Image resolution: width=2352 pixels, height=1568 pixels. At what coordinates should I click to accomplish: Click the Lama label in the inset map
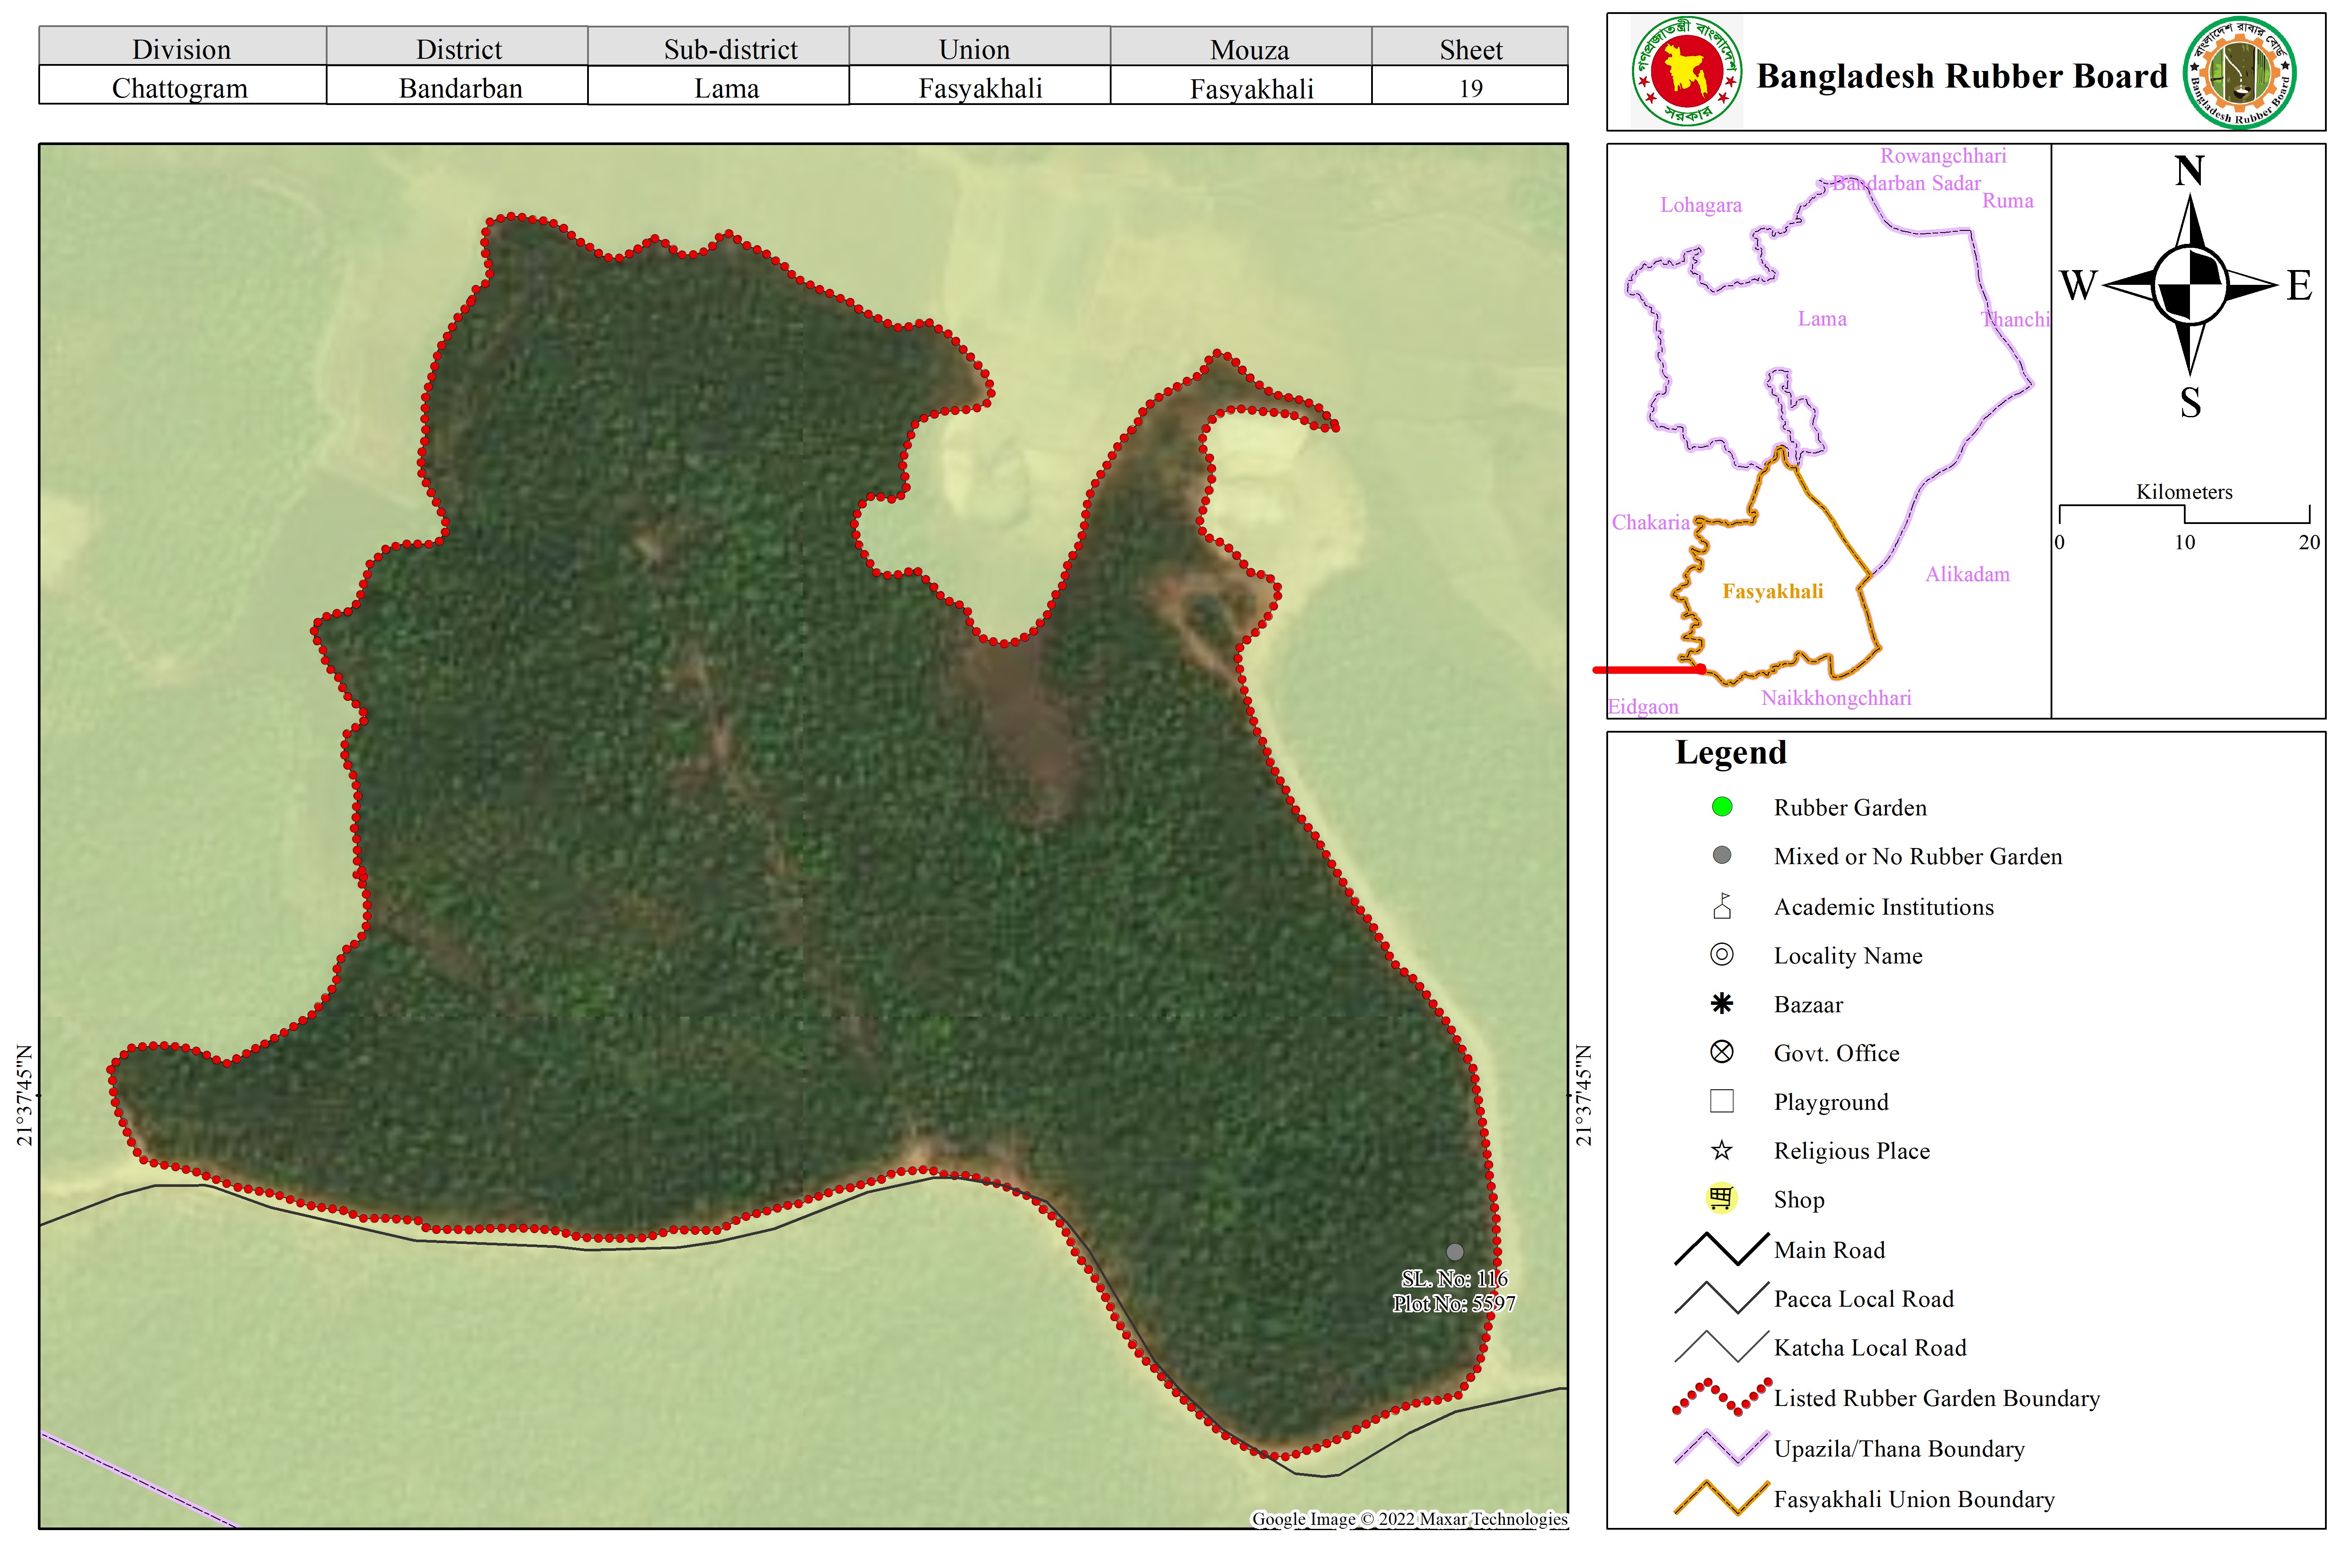point(1821,319)
